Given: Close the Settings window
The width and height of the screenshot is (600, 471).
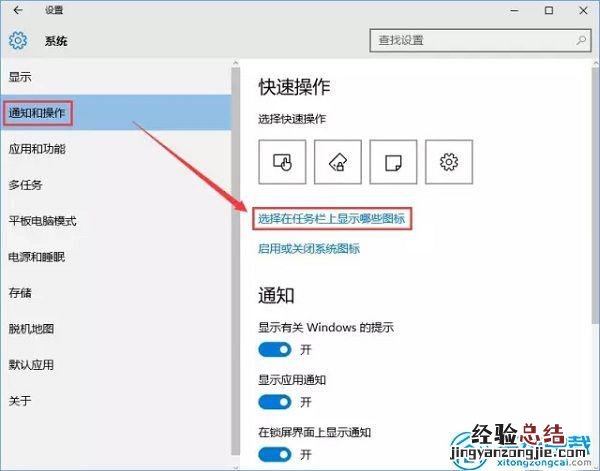Looking at the screenshot, I should pyautogui.click(x=583, y=10).
